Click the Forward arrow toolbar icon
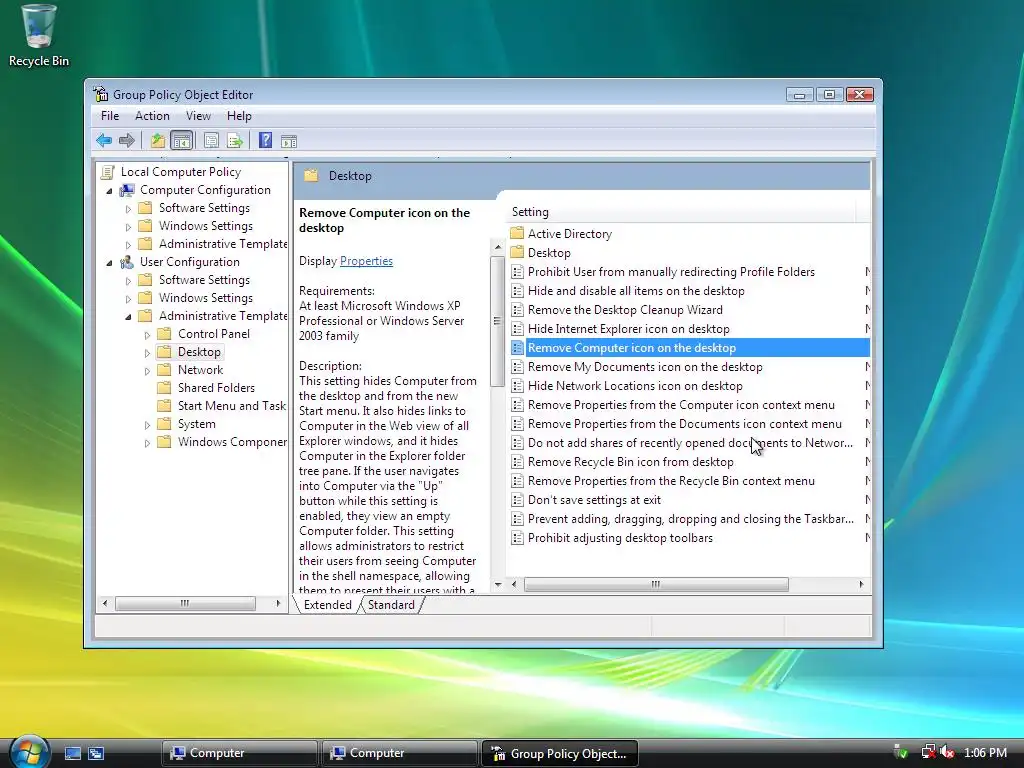 click(x=127, y=140)
